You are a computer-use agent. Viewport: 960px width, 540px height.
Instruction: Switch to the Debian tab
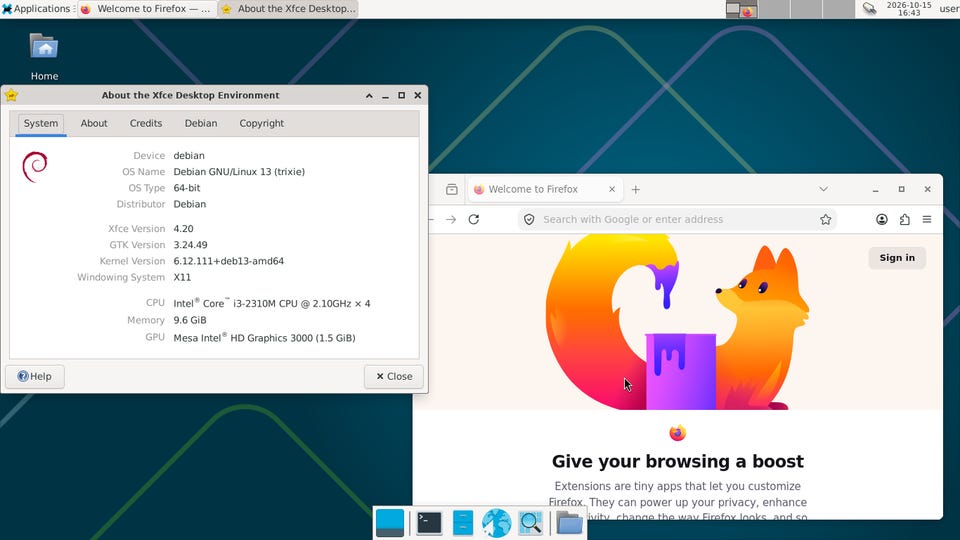[201, 123]
